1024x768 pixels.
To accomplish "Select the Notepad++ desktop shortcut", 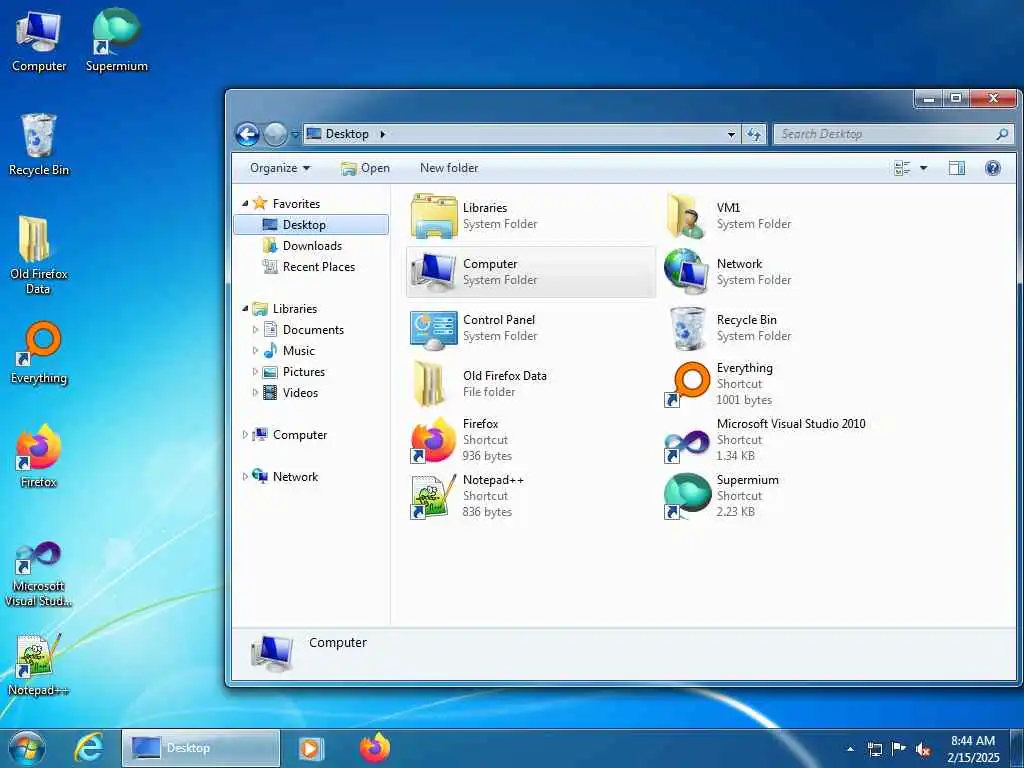I will pos(39,665).
